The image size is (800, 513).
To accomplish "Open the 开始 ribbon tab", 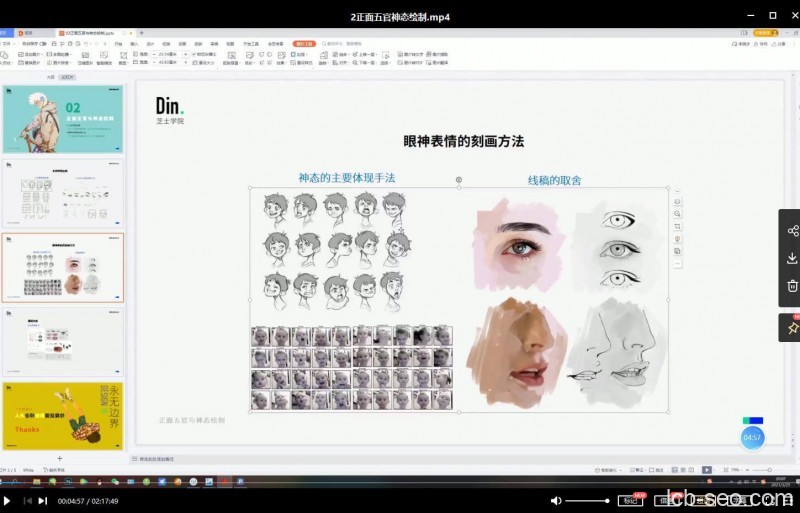I will pos(118,44).
